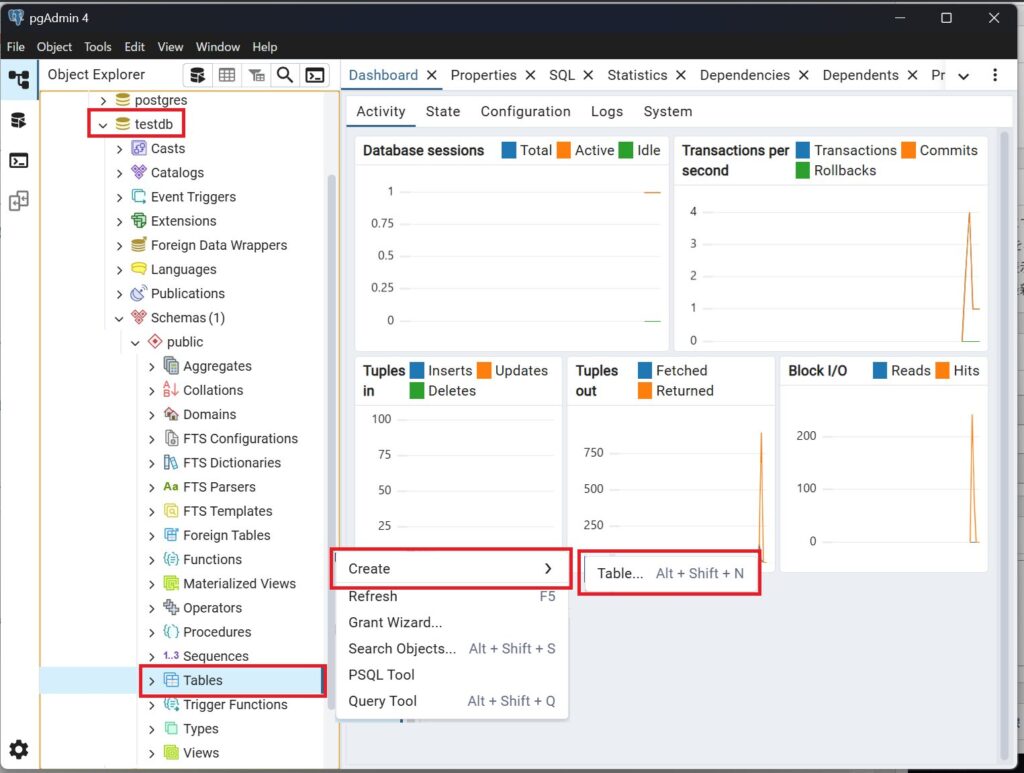The height and width of the screenshot is (773, 1024).
Task: Click the schema diff sidebar icon
Action: pyautogui.click(x=18, y=200)
